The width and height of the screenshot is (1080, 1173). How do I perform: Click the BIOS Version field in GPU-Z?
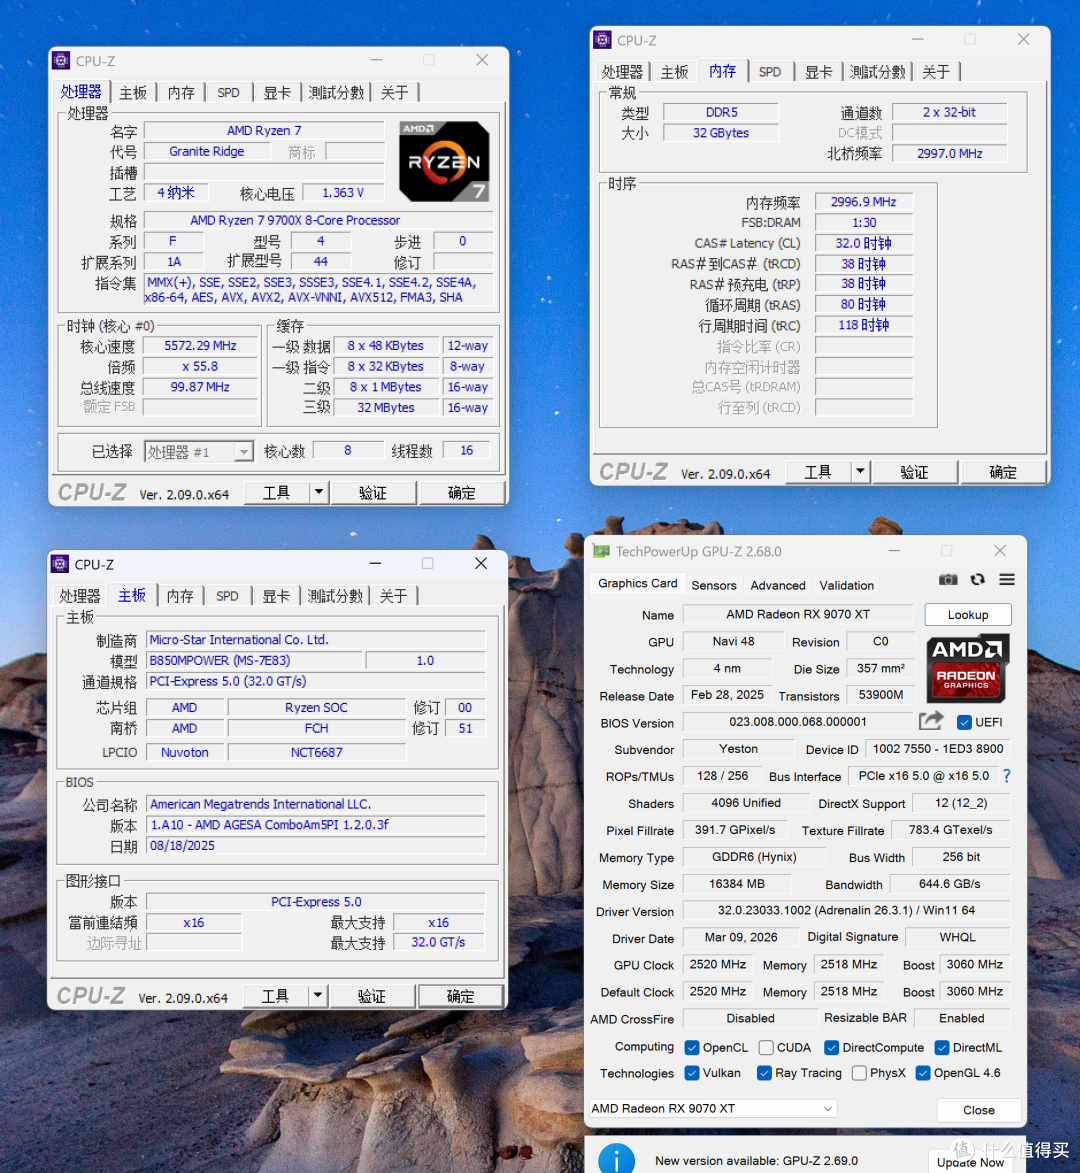798,722
